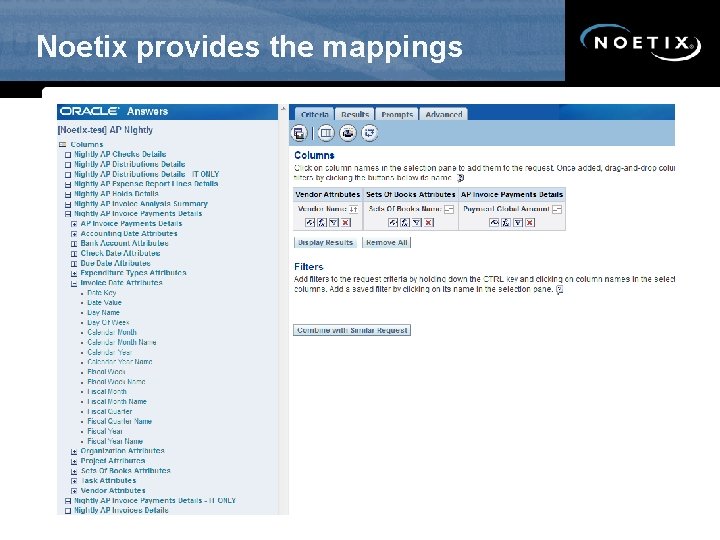Image resolution: width=720 pixels, height=540 pixels.
Task: Open the Prompts tab
Action: click(397, 114)
